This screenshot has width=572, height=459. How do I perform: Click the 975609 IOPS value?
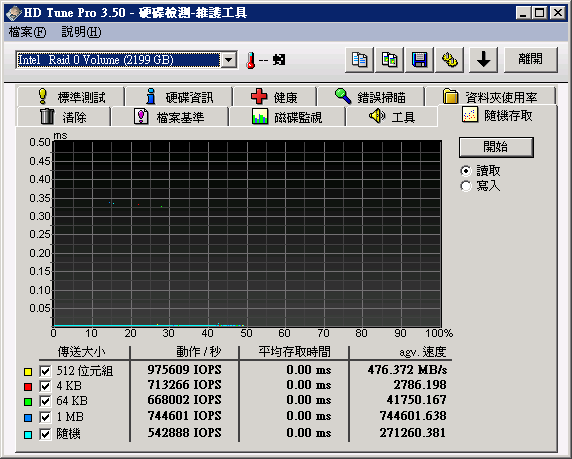(x=185, y=370)
